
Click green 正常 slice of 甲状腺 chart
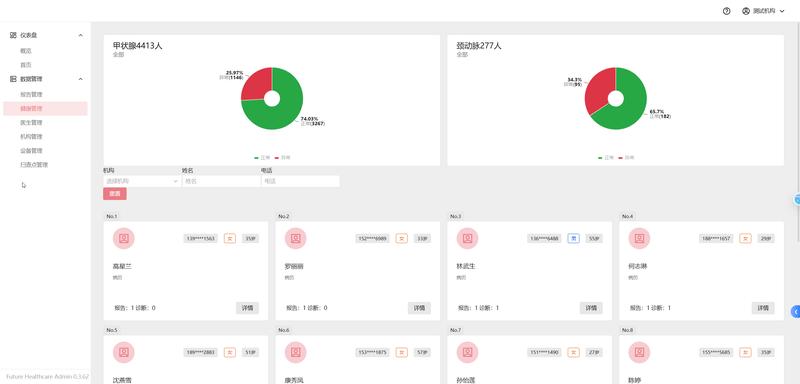[288, 112]
